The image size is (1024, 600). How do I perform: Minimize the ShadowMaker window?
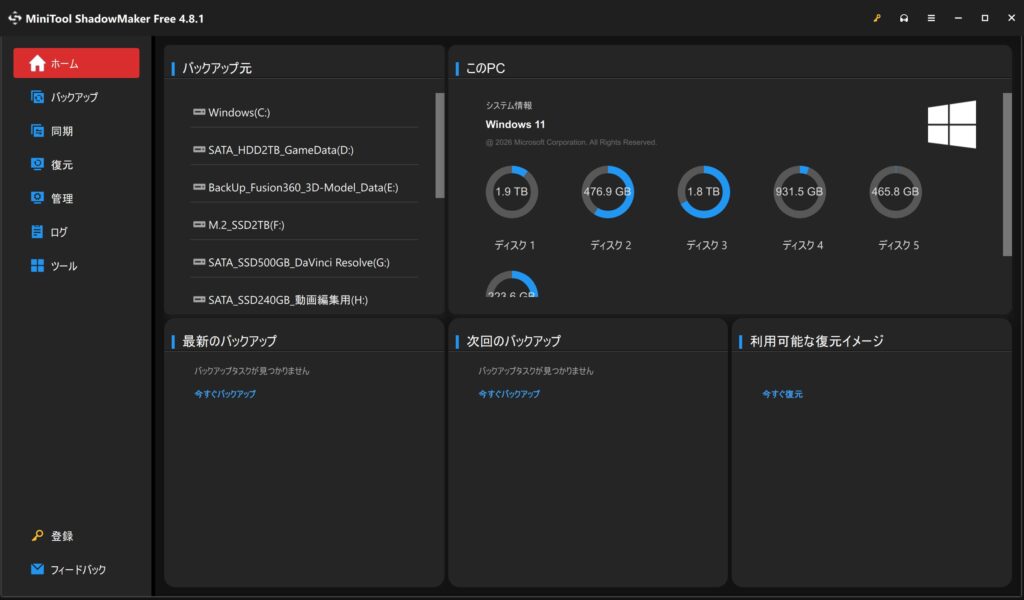point(958,18)
